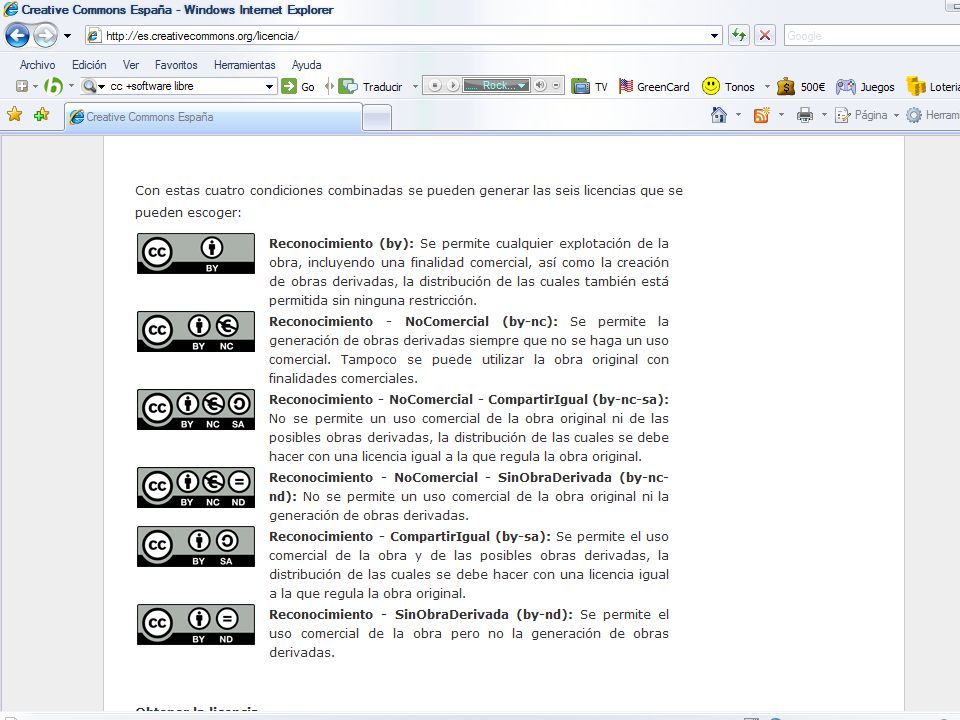Open the Ayuda menu
Viewport: 960px width, 720px height.
[307, 64]
